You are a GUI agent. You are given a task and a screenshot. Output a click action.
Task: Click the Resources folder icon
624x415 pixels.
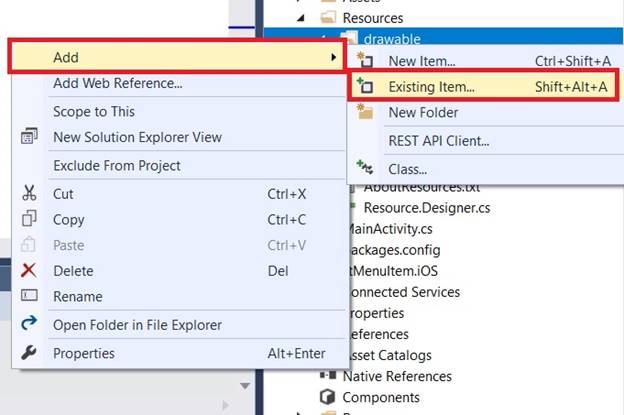(328, 17)
